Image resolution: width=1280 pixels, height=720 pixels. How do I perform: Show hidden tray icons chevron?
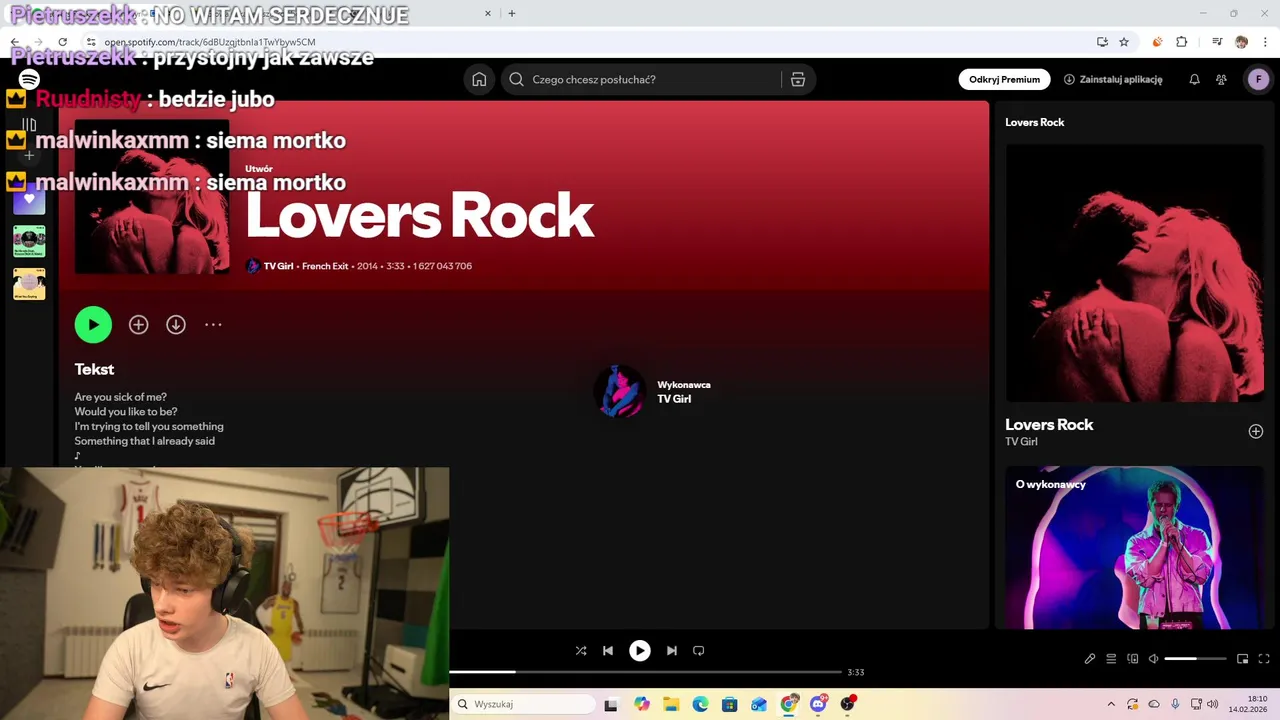point(1110,704)
